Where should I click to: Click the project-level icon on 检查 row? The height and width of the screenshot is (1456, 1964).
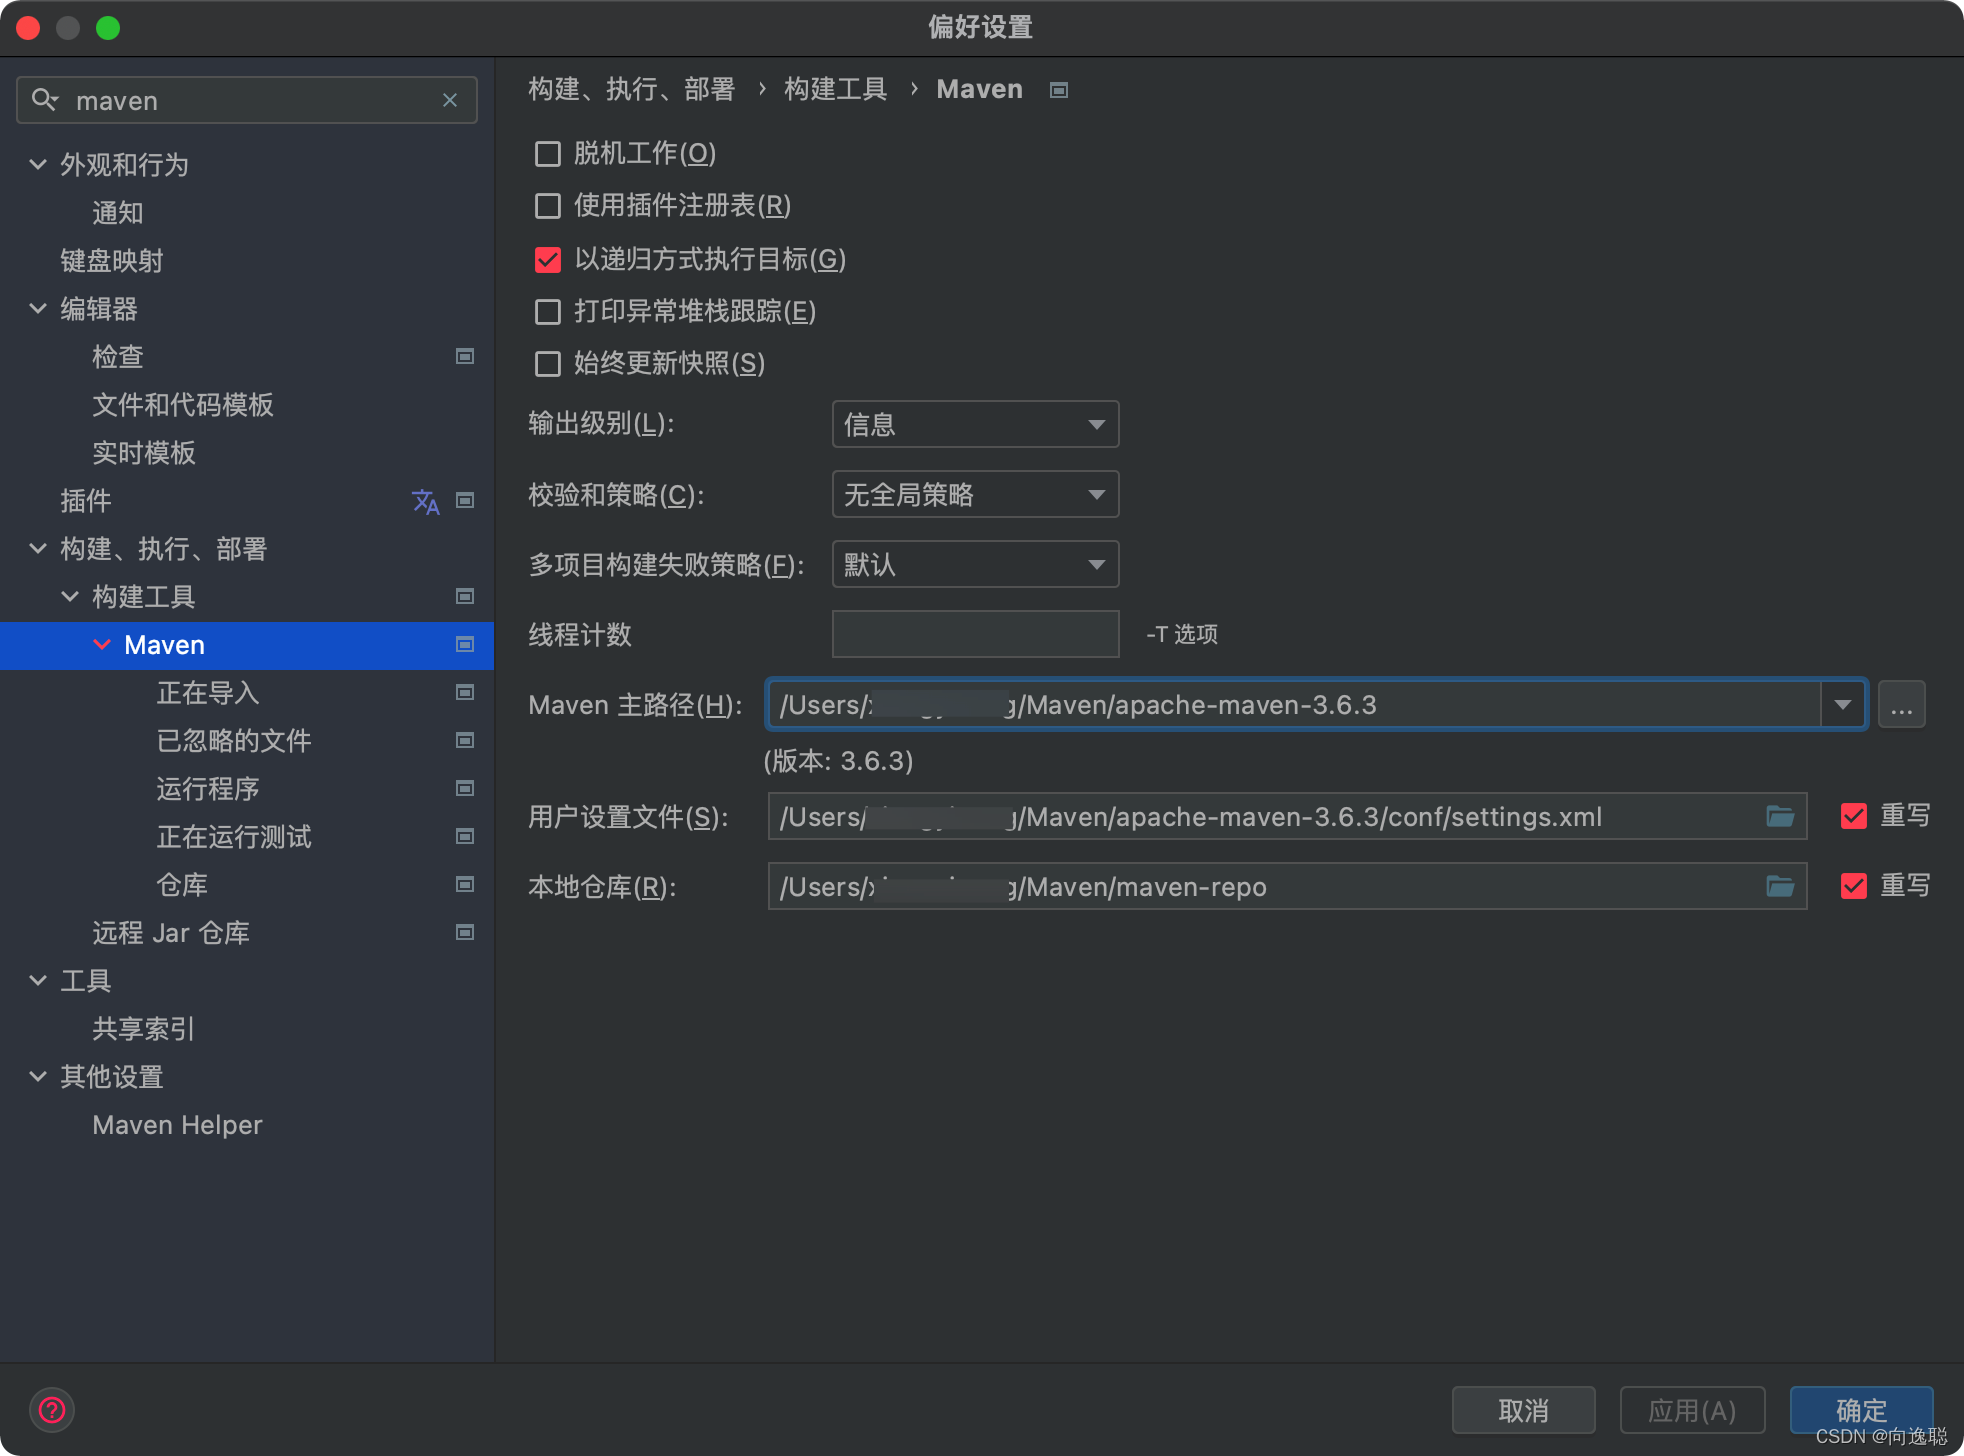[x=465, y=356]
